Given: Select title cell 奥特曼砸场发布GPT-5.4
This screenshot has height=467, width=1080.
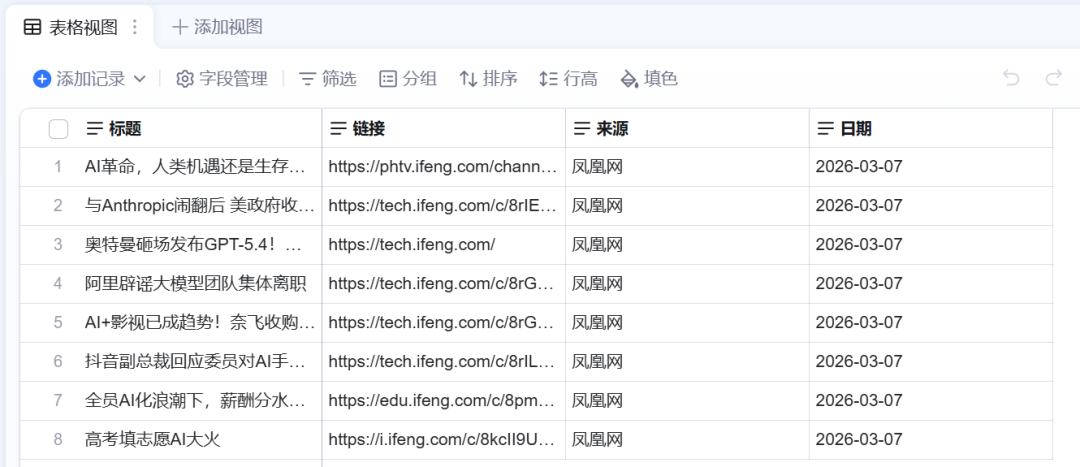Looking at the screenshot, I should (200, 245).
